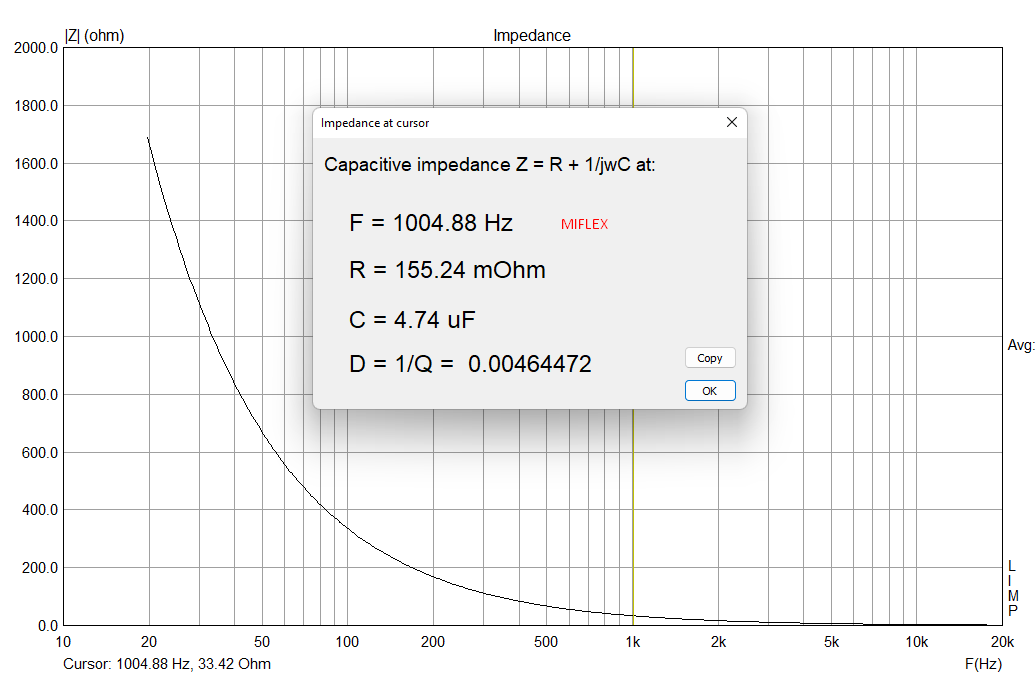Click the 100 frequency axis tick label
Image resolution: width=1036 pixels, height=675 pixels.
347,642
